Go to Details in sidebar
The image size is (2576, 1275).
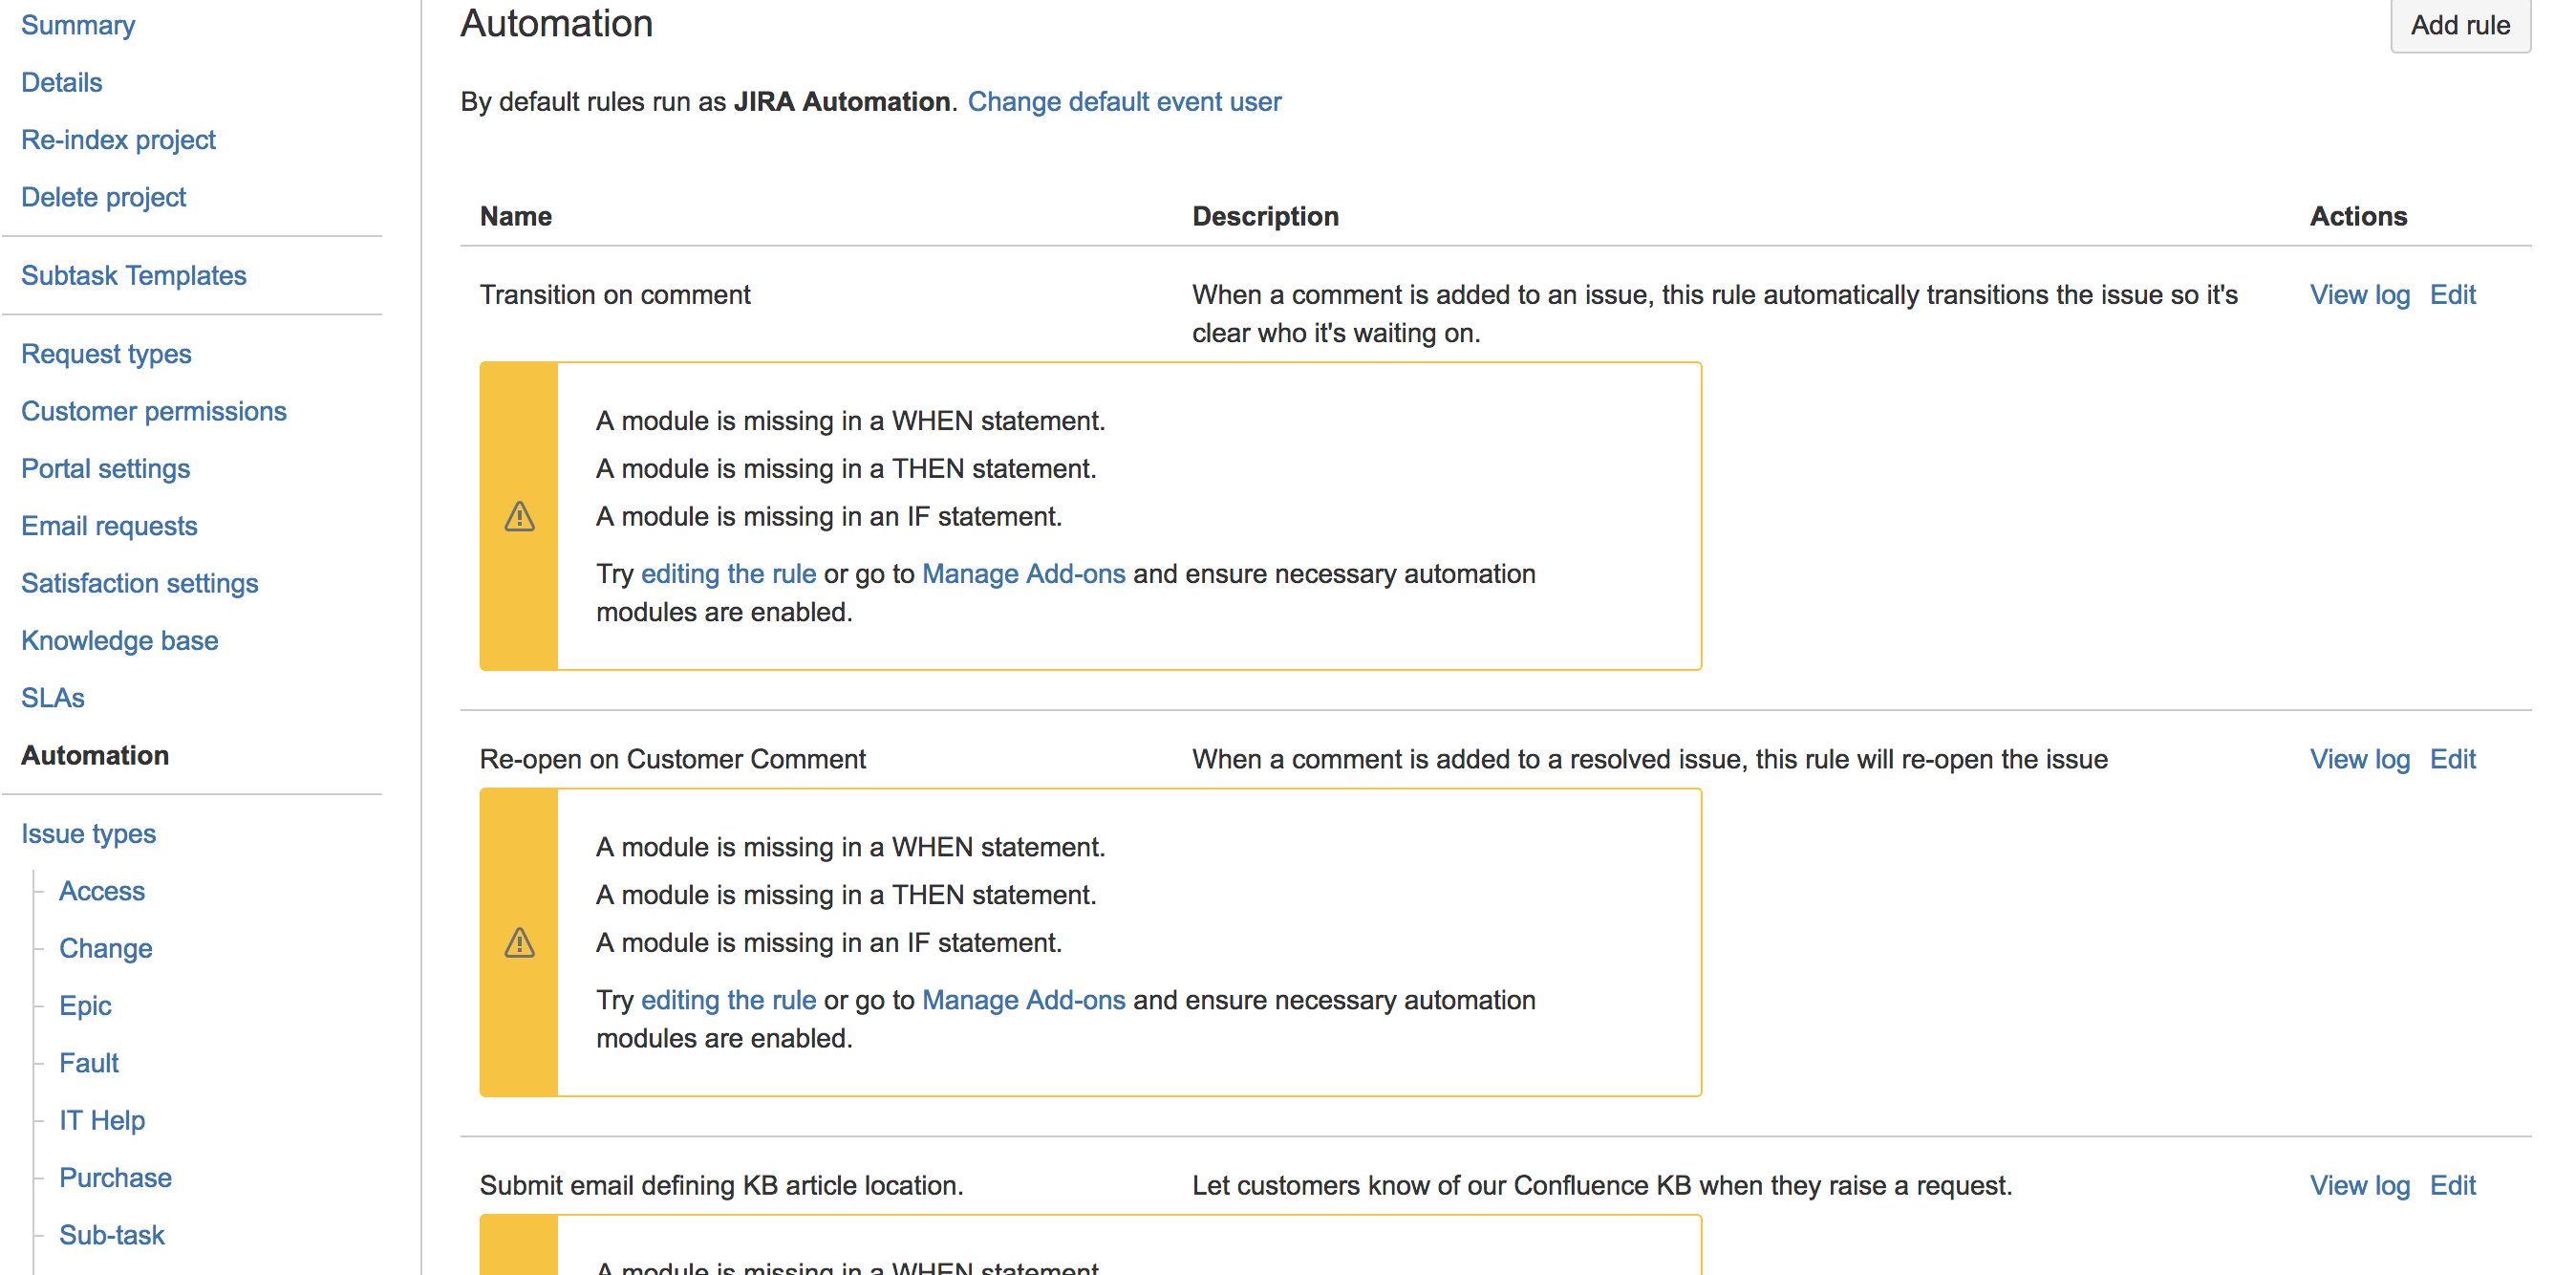62,82
